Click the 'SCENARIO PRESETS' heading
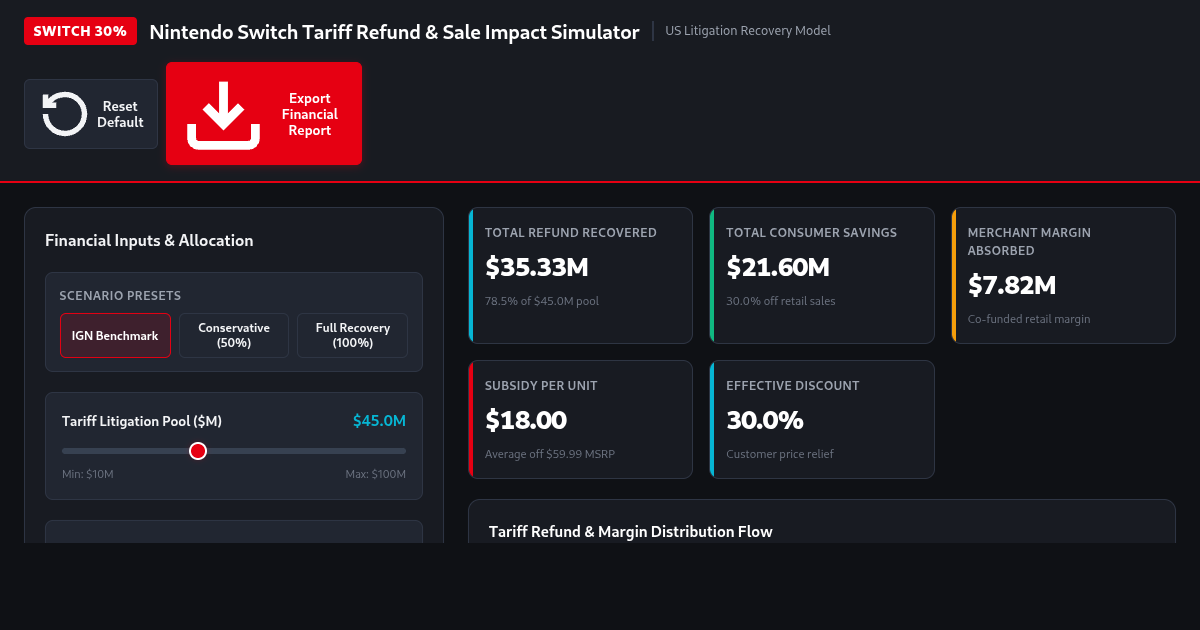Image resolution: width=1200 pixels, height=630 pixels. click(120, 296)
